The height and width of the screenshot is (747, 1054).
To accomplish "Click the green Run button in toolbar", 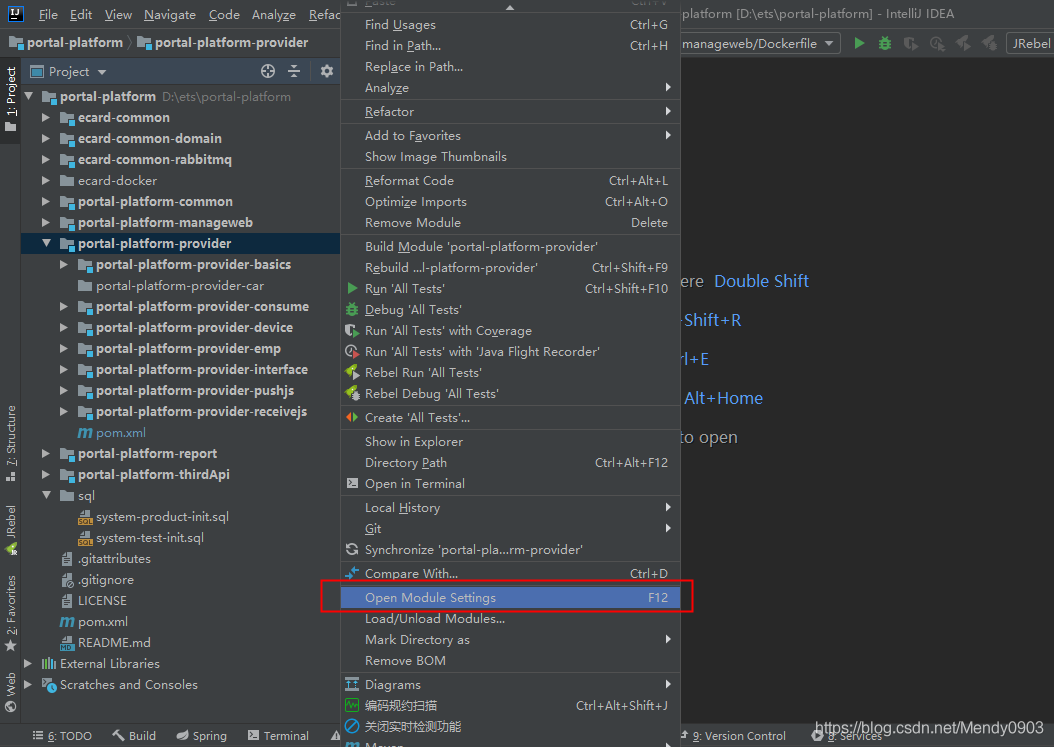I will [859, 44].
